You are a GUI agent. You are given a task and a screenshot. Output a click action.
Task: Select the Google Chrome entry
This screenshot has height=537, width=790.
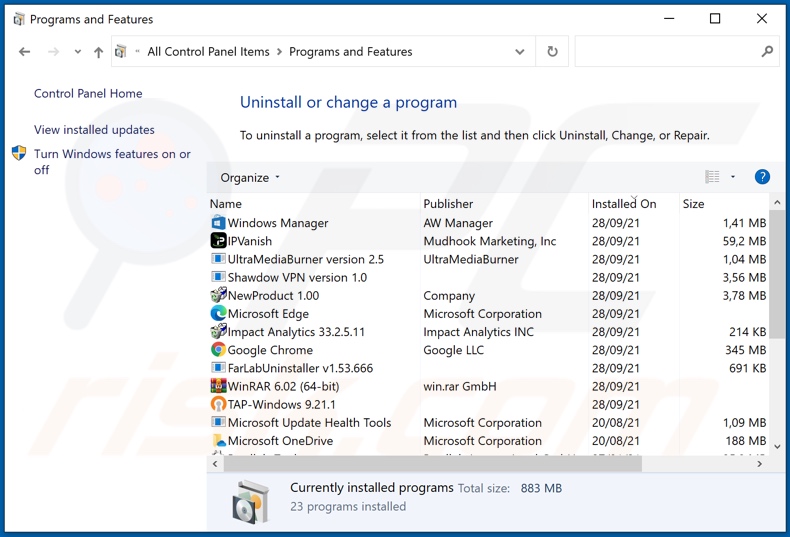tap(488, 350)
